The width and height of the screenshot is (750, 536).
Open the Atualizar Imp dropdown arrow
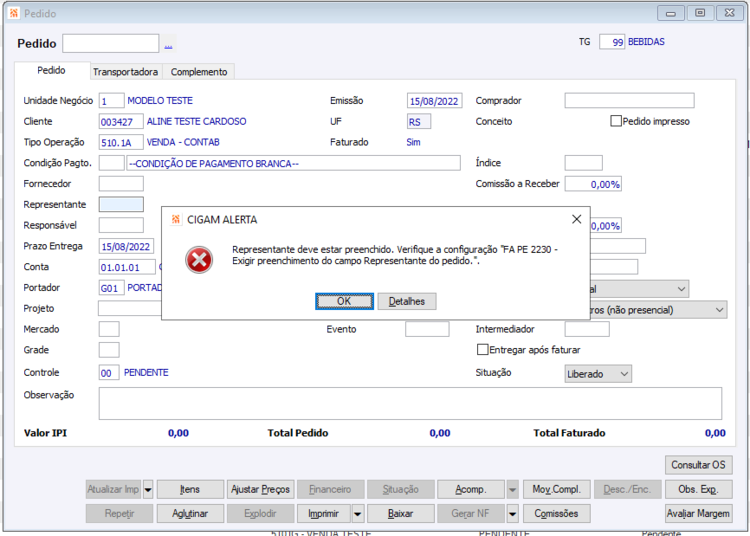tap(148, 489)
